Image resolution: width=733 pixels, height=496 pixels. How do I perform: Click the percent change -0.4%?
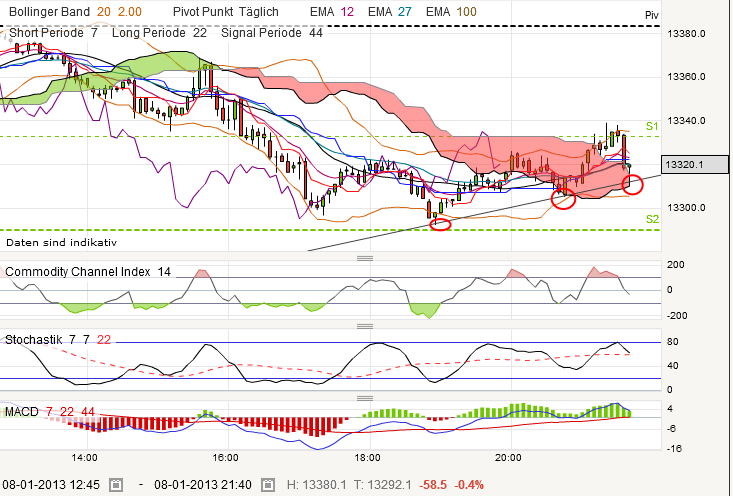tap(469, 485)
